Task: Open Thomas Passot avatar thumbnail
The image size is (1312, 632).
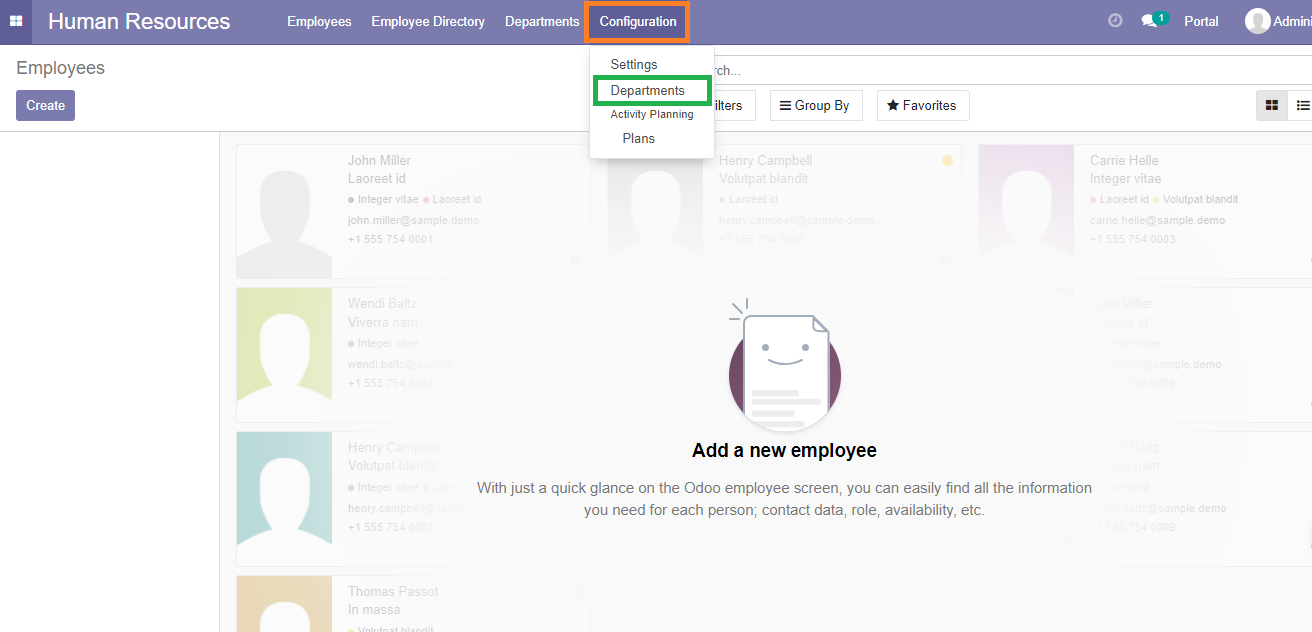Action: [x=284, y=604]
